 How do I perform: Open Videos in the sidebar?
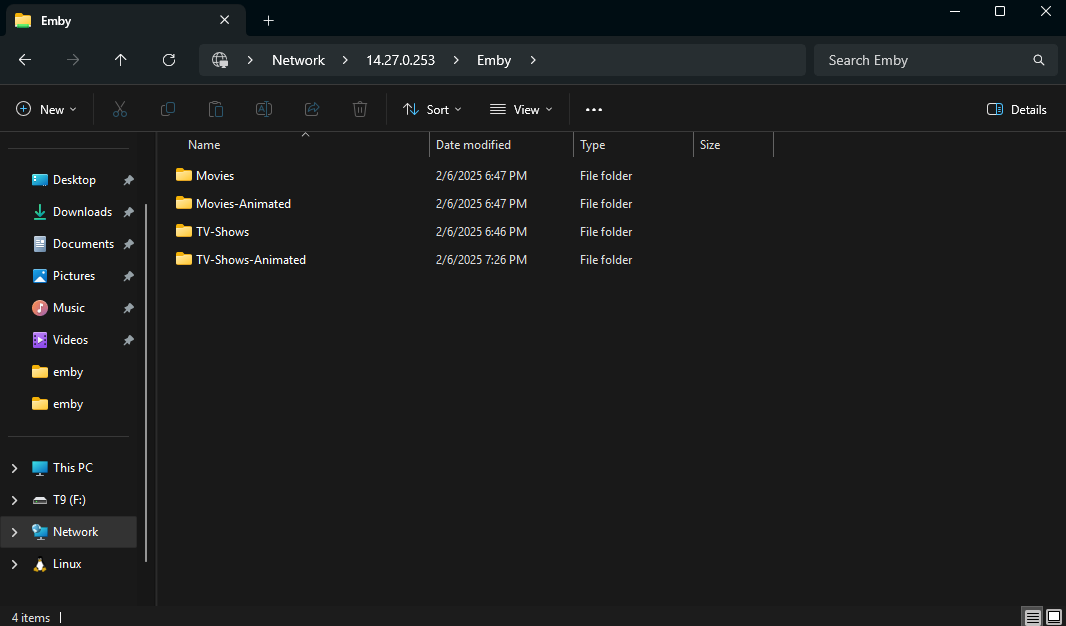73,340
